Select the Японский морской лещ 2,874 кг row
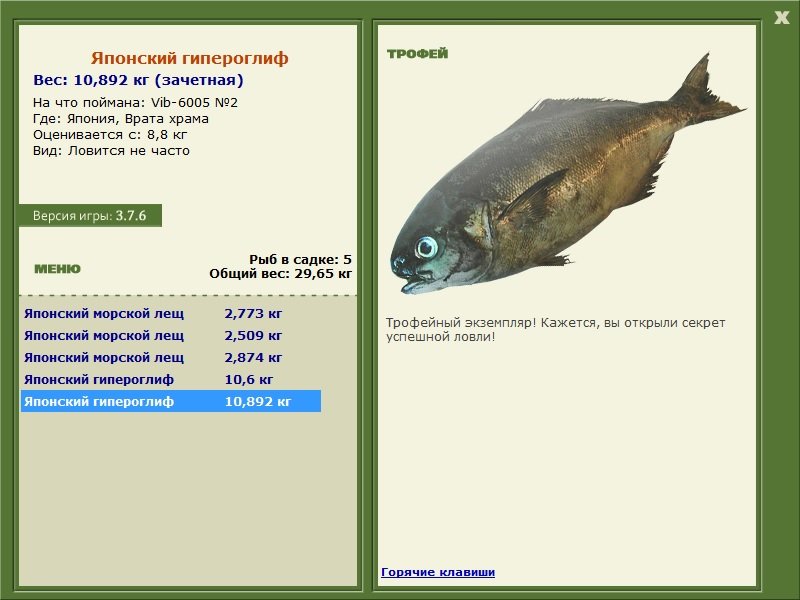 click(x=171, y=357)
